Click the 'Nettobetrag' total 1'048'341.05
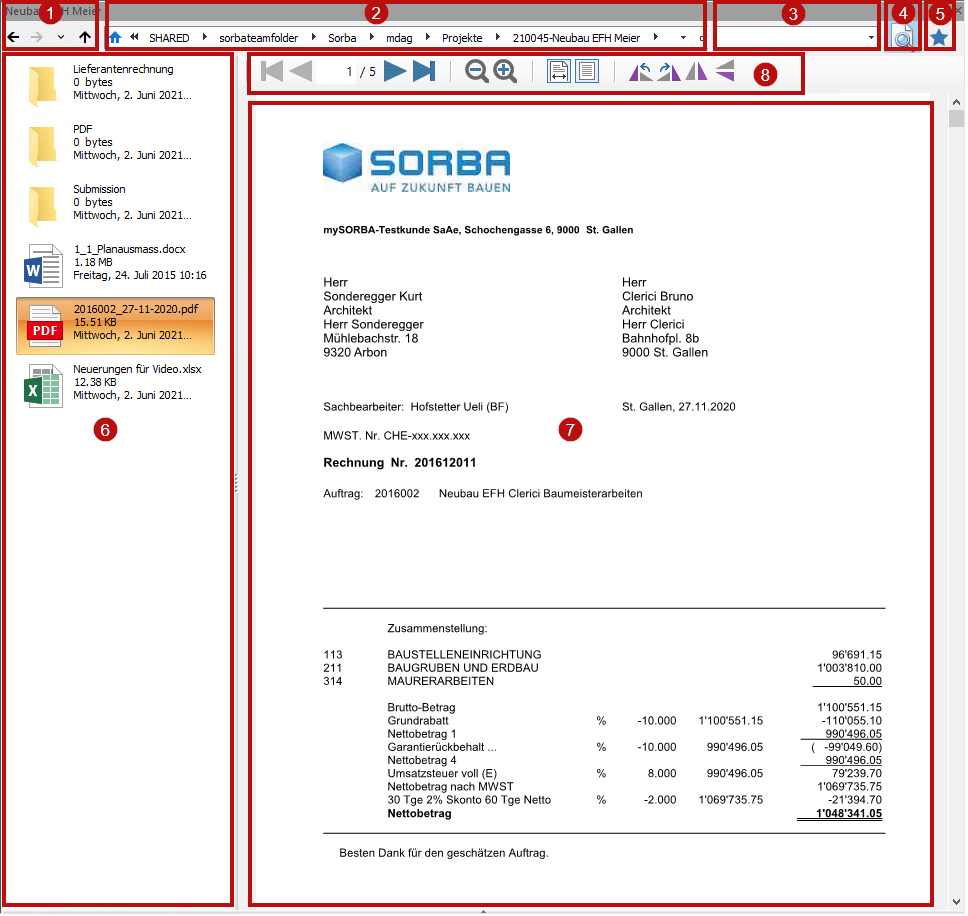 click(x=849, y=815)
